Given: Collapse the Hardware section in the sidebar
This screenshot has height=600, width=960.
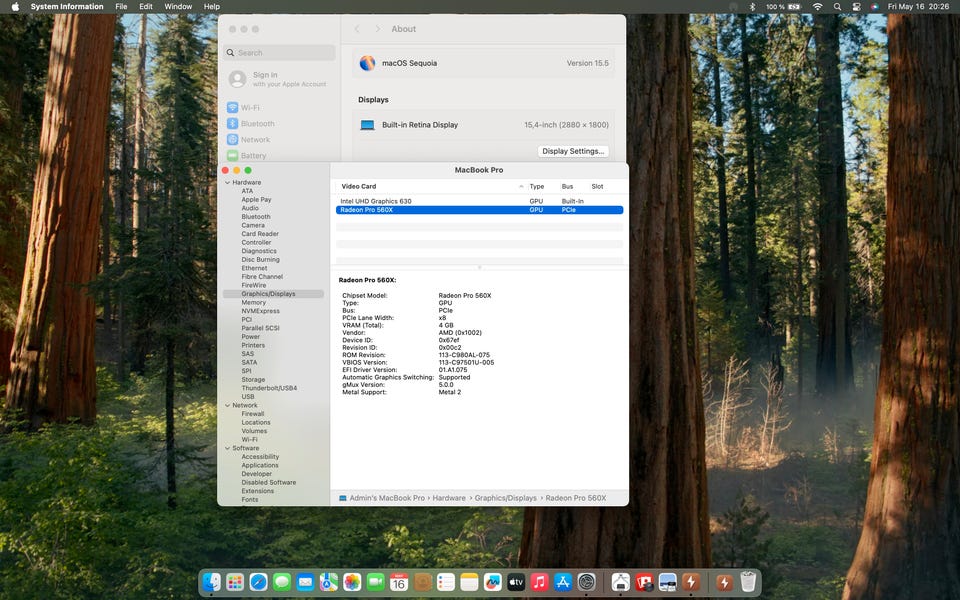Looking at the screenshot, I should (x=227, y=183).
